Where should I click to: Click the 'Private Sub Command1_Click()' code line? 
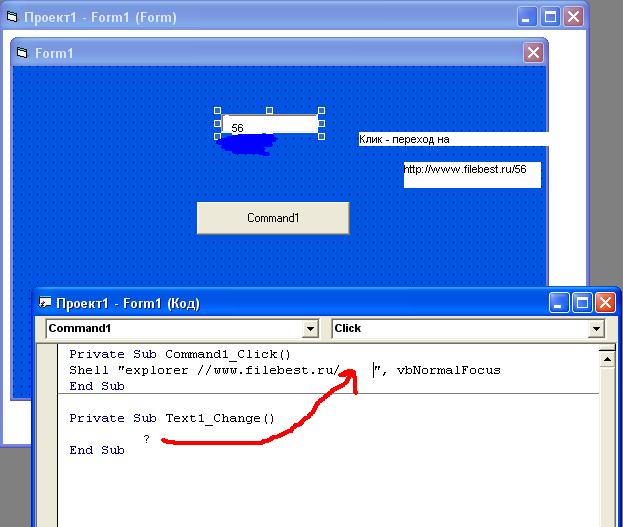pos(179,354)
